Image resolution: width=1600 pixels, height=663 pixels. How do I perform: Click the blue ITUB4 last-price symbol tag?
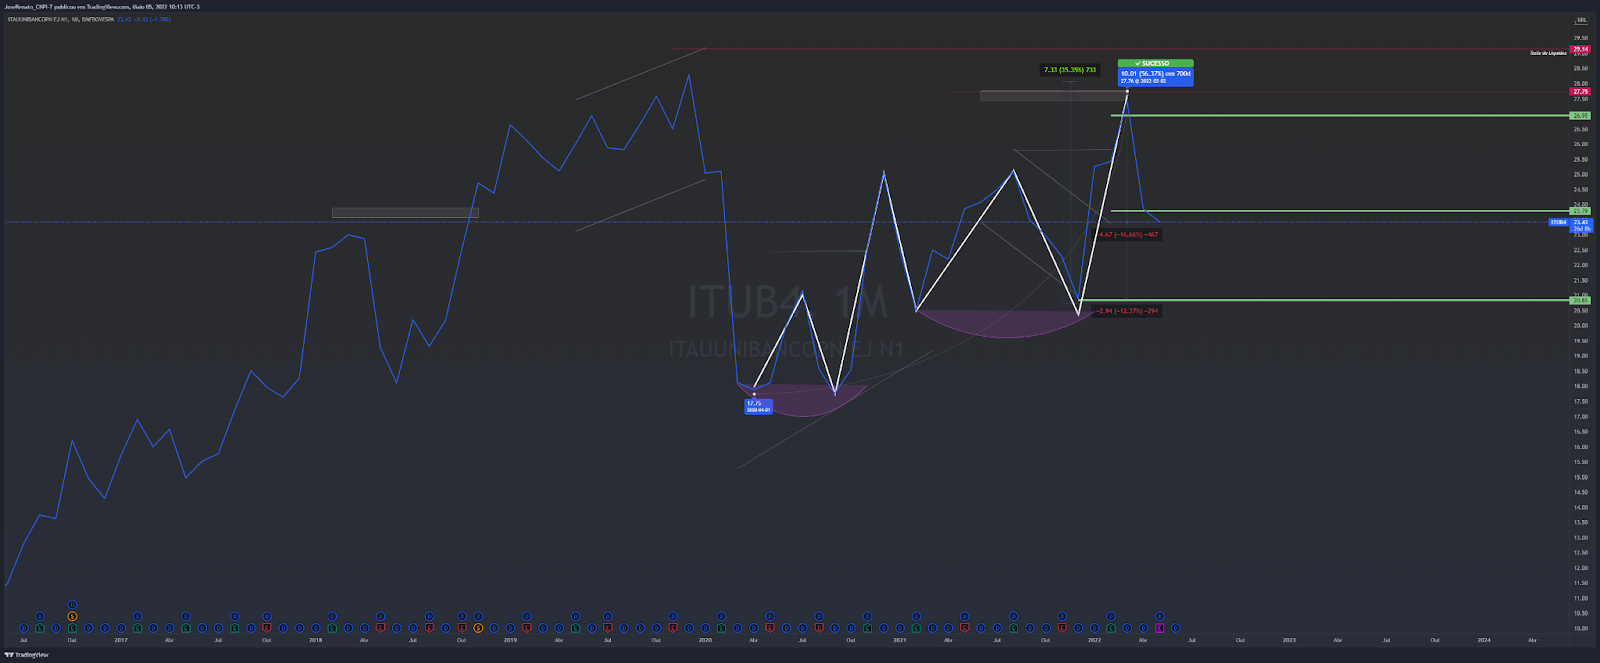[1559, 222]
